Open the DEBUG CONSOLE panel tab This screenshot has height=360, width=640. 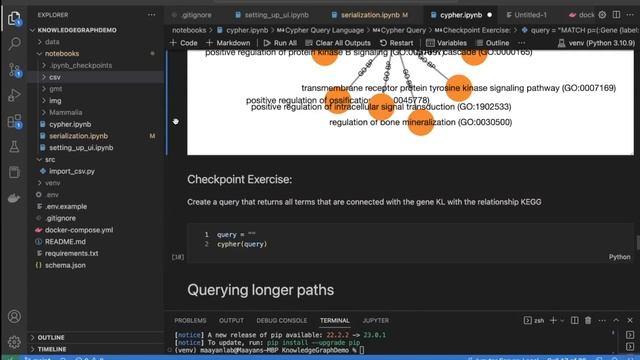click(x=282, y=321)
